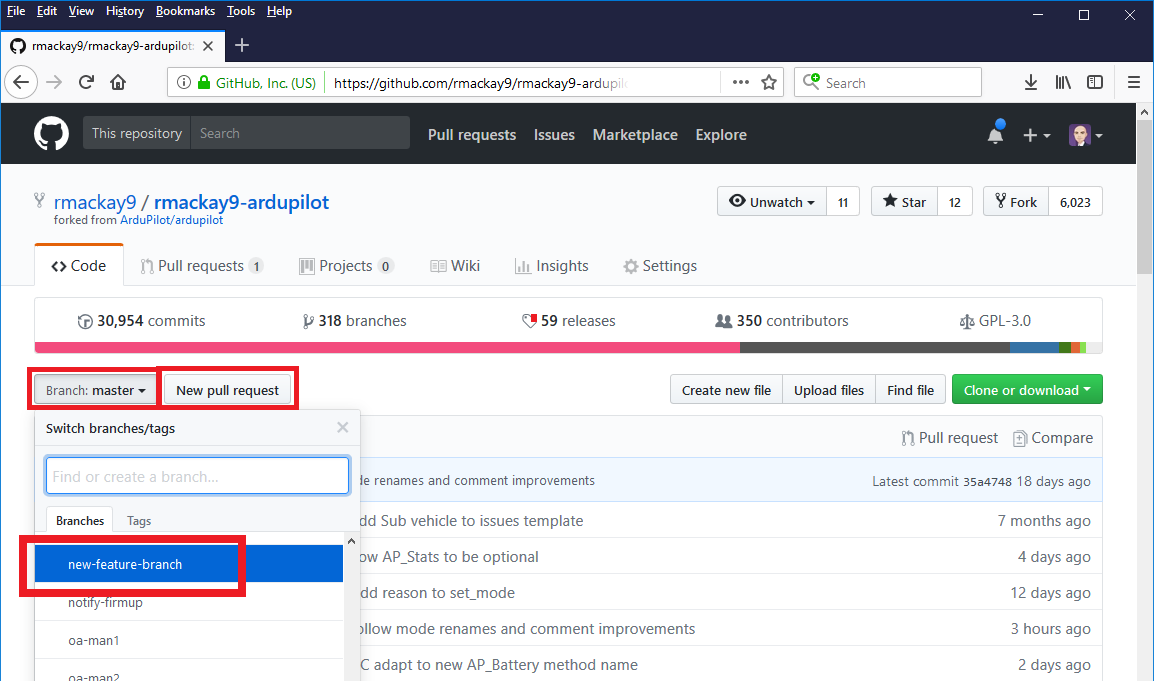Open the Firefox hamburger menu
1158x681 pixels.
pyautogui.click(x=1133, y=83)
